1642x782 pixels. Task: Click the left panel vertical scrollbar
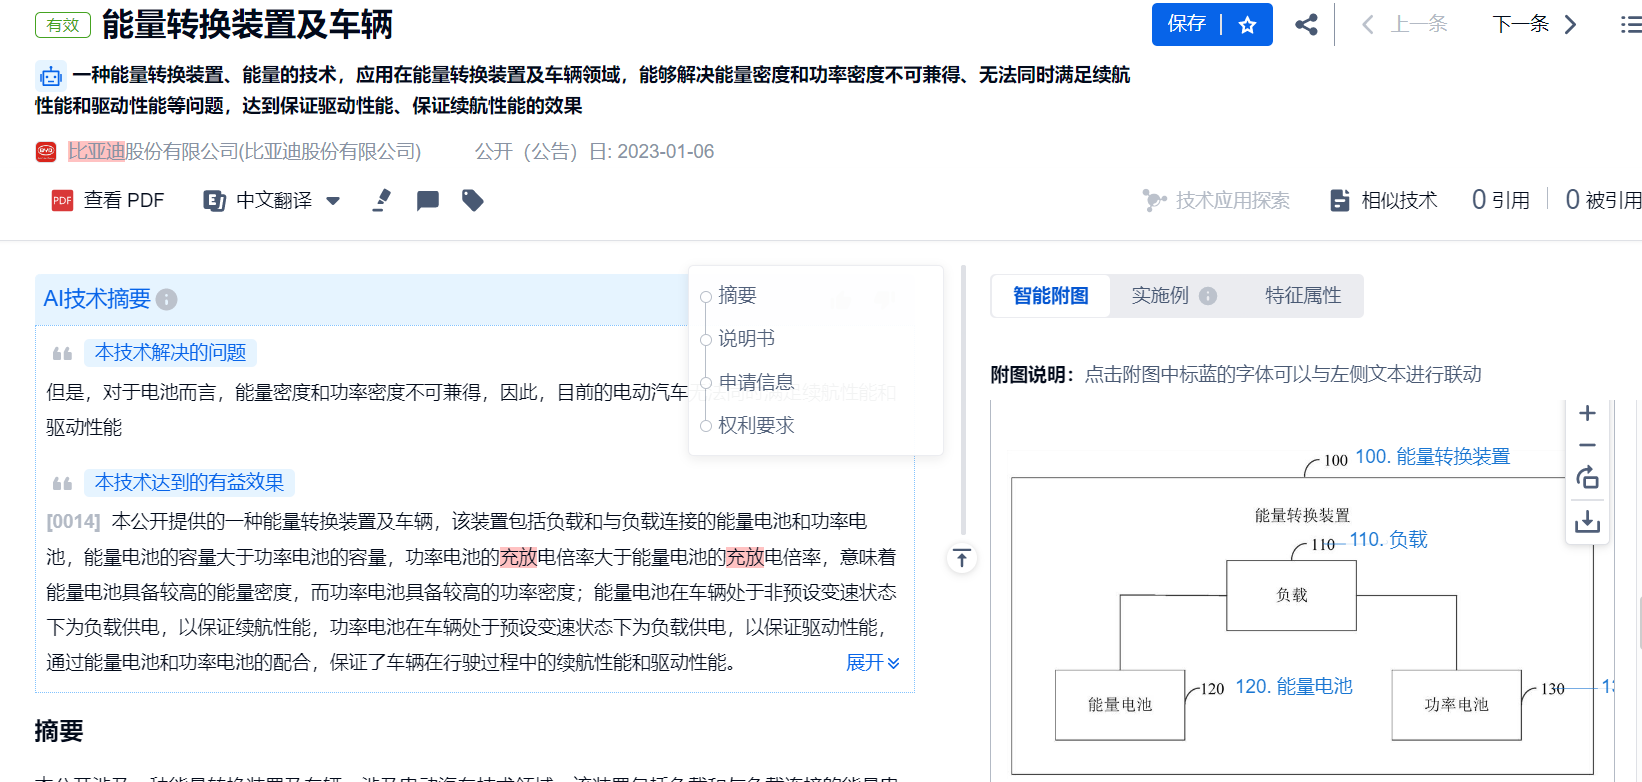tap(963, 400)
